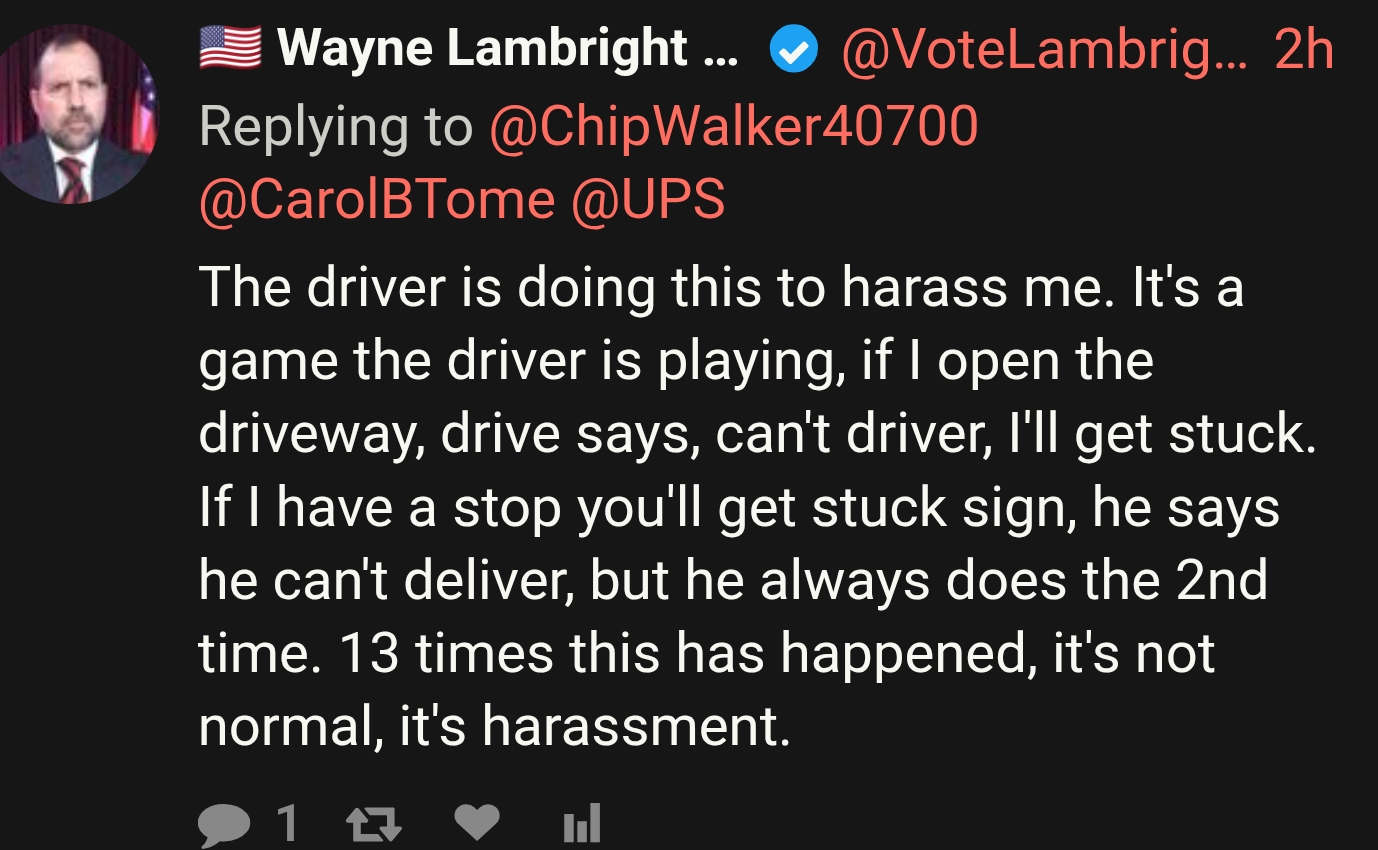Open tweet analytics bar chart icon

581,825
